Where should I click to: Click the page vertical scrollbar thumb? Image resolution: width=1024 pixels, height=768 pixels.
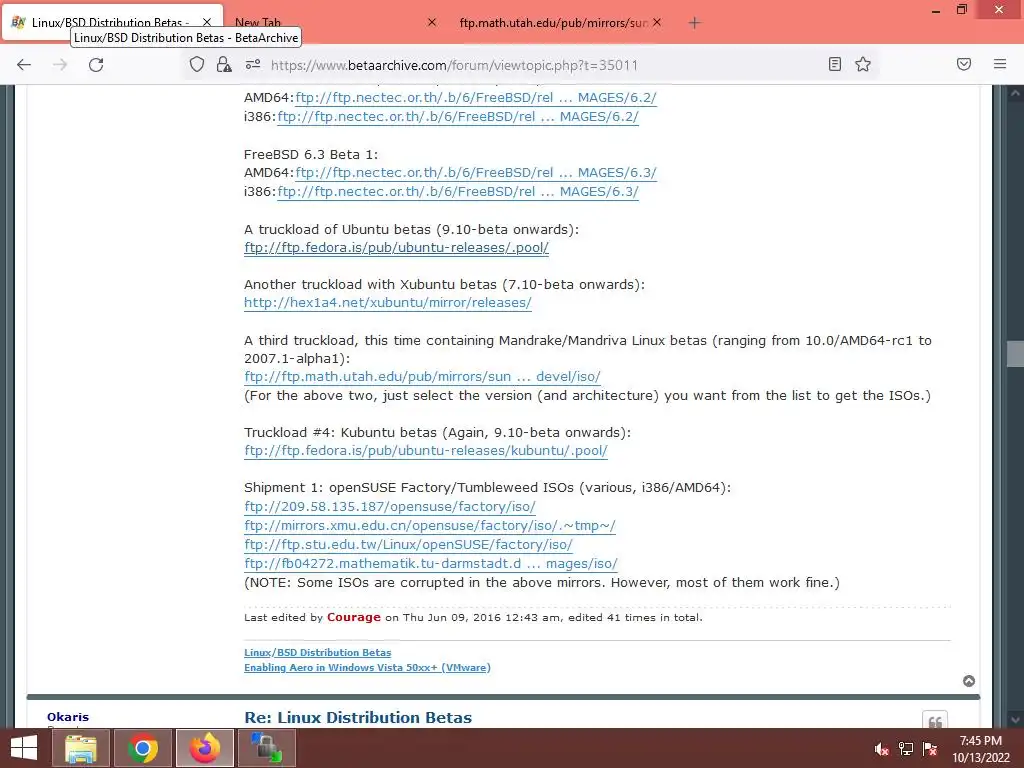tap(1015, 354)
